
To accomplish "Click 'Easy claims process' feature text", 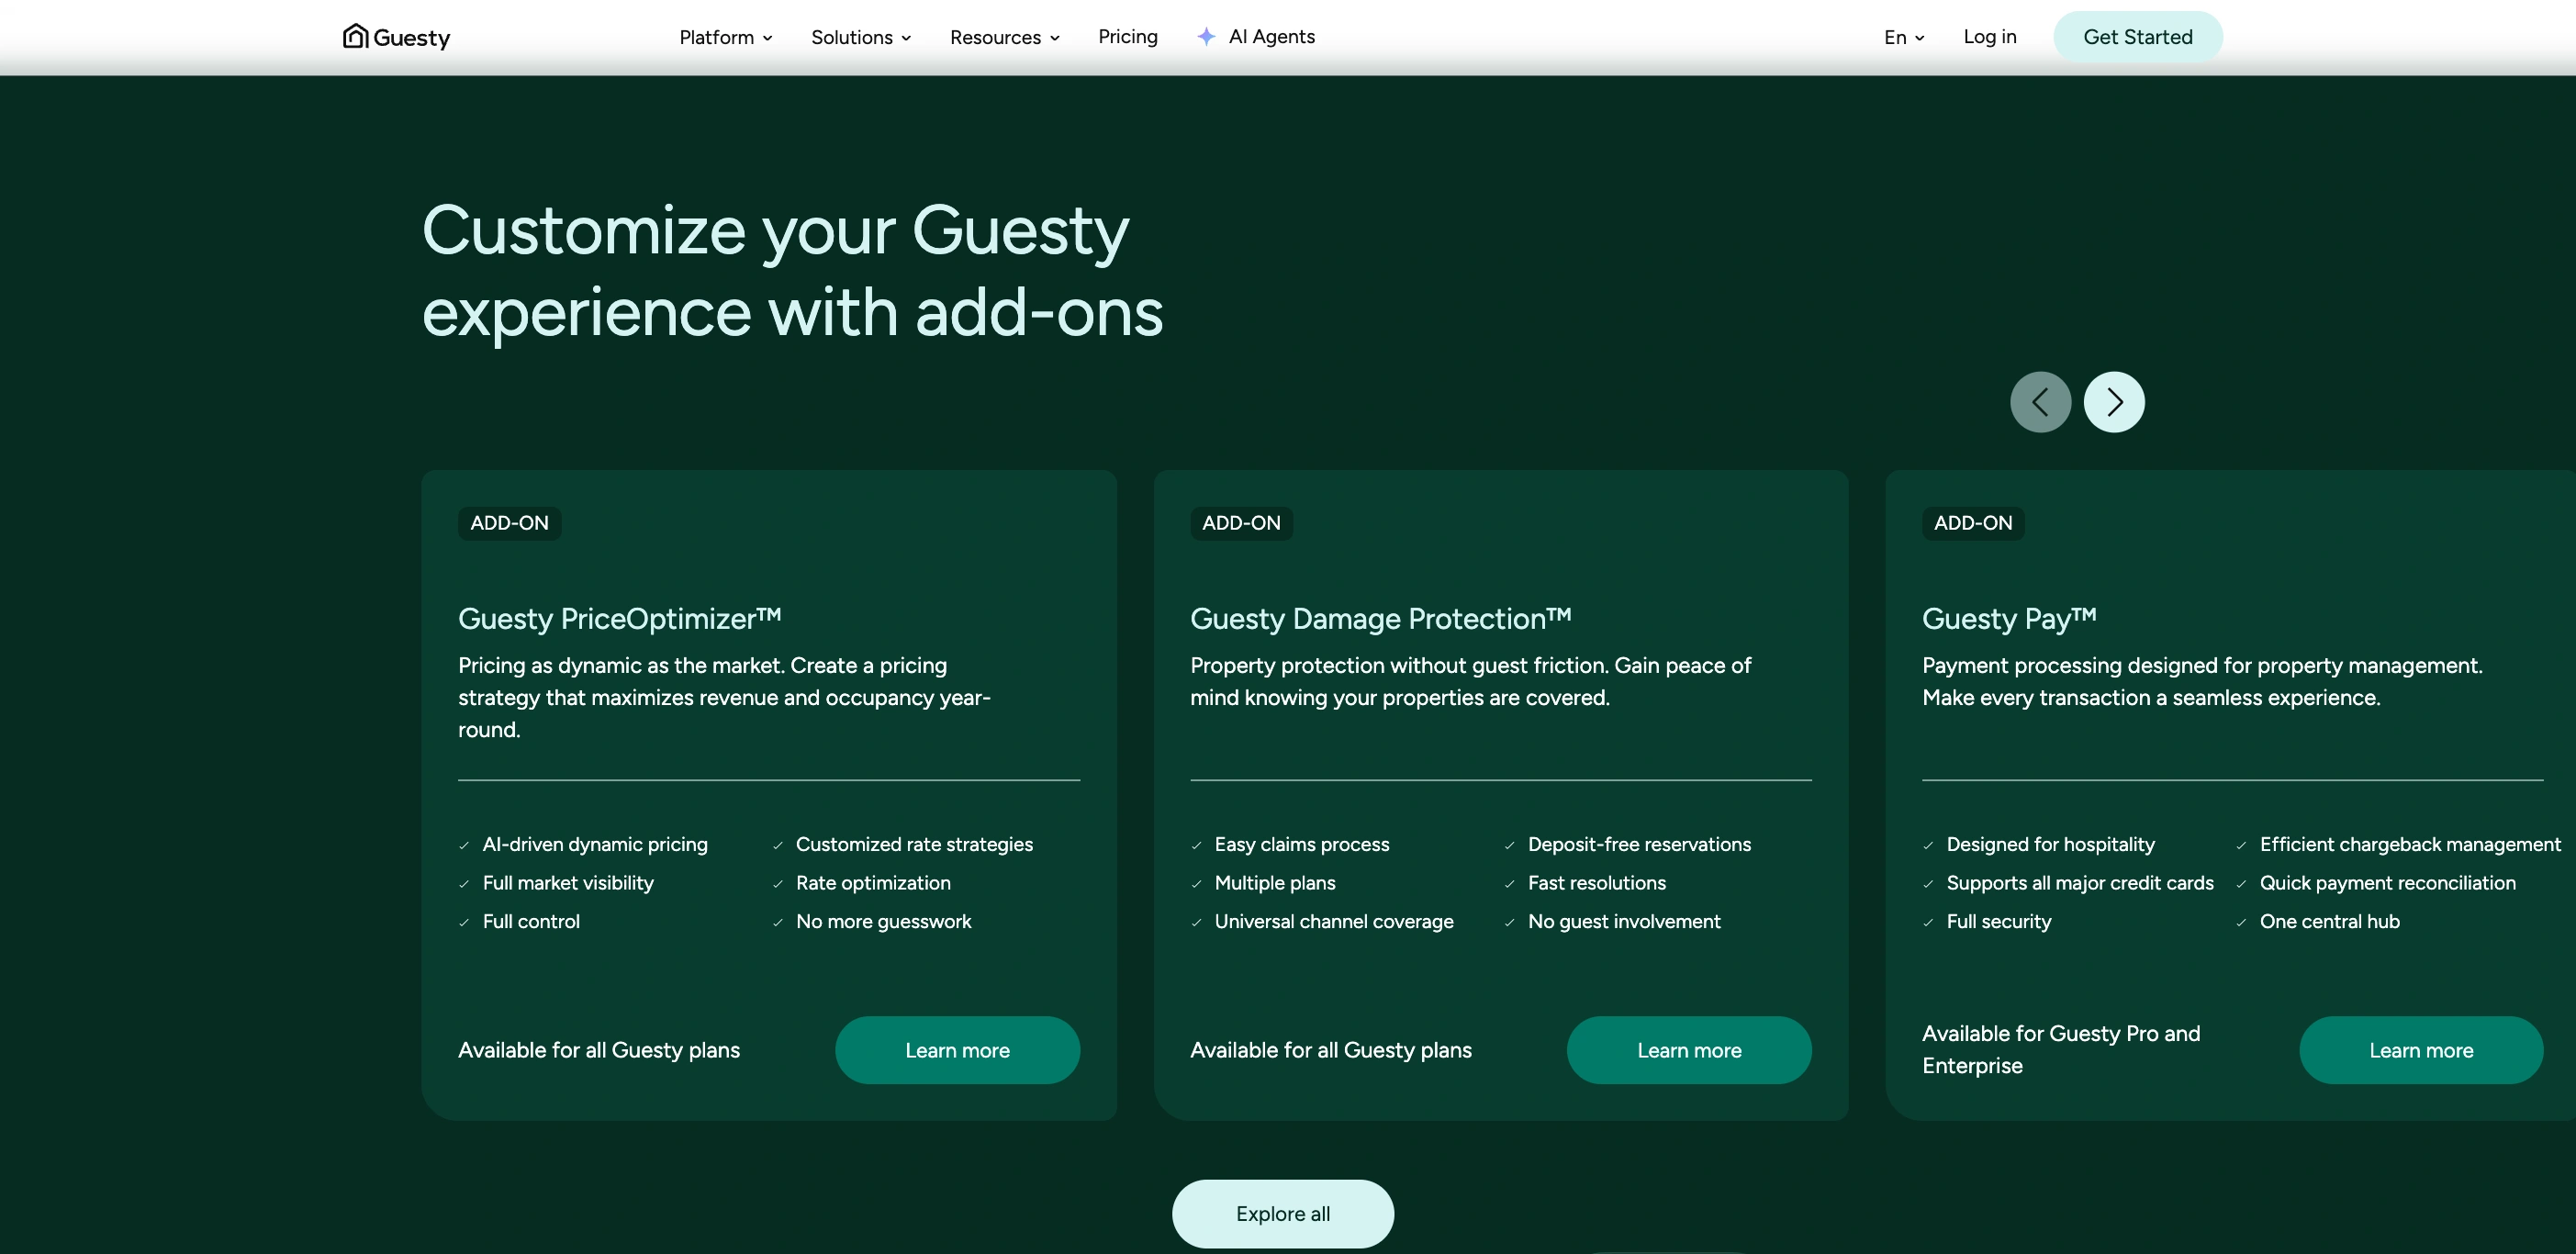I will click(x=1301, y=844).
